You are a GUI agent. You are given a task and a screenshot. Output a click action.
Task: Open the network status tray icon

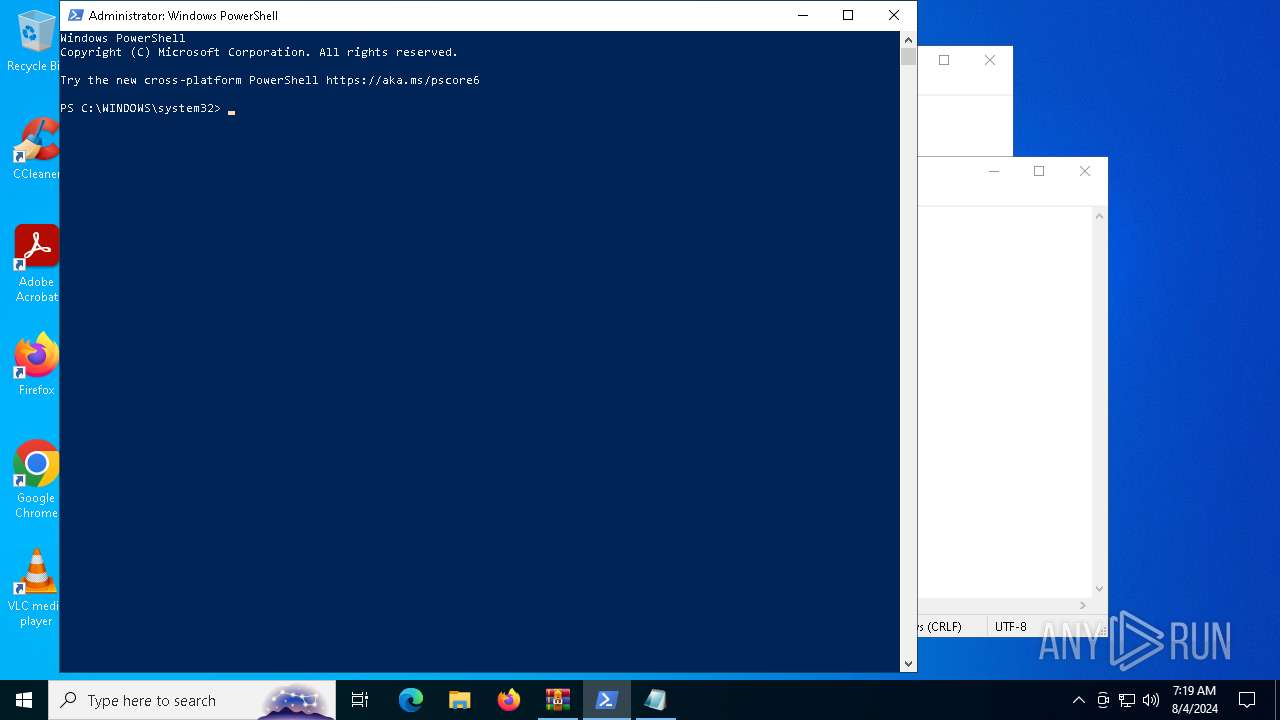coord(1127,700)
